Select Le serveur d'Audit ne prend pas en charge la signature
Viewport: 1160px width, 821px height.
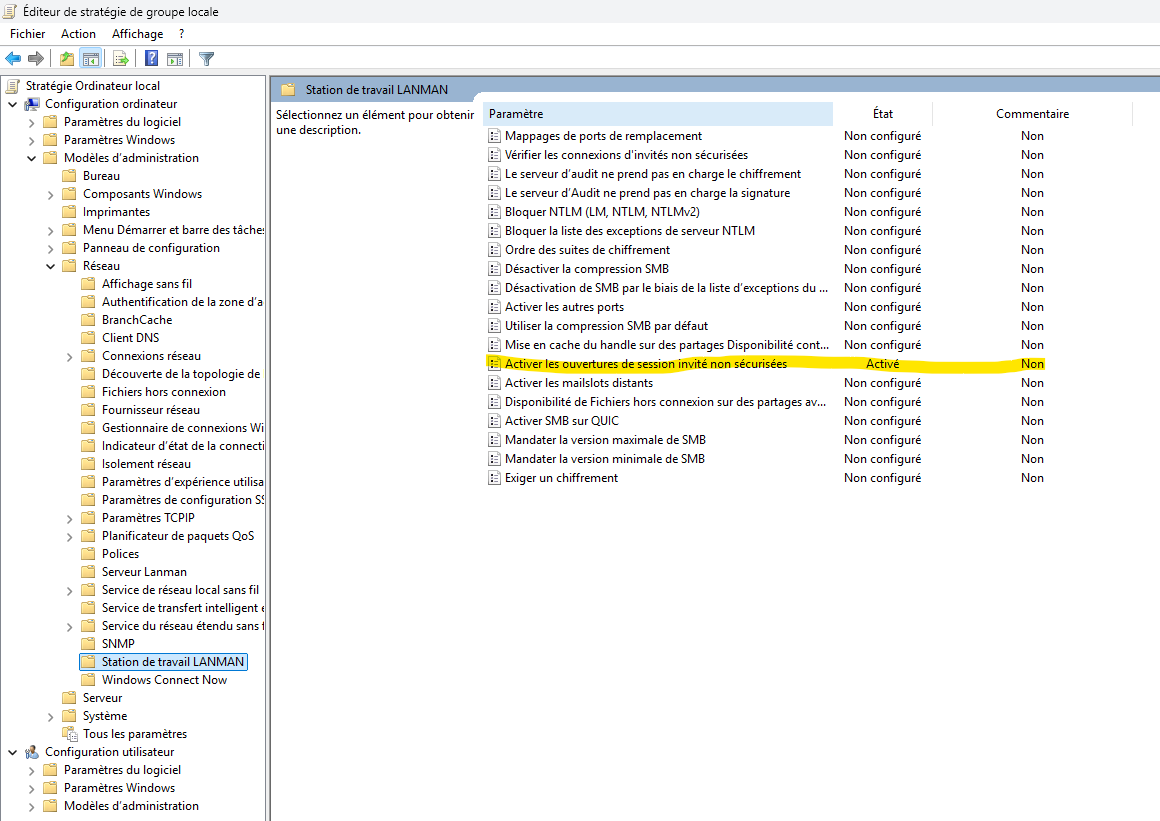point(647,193)
